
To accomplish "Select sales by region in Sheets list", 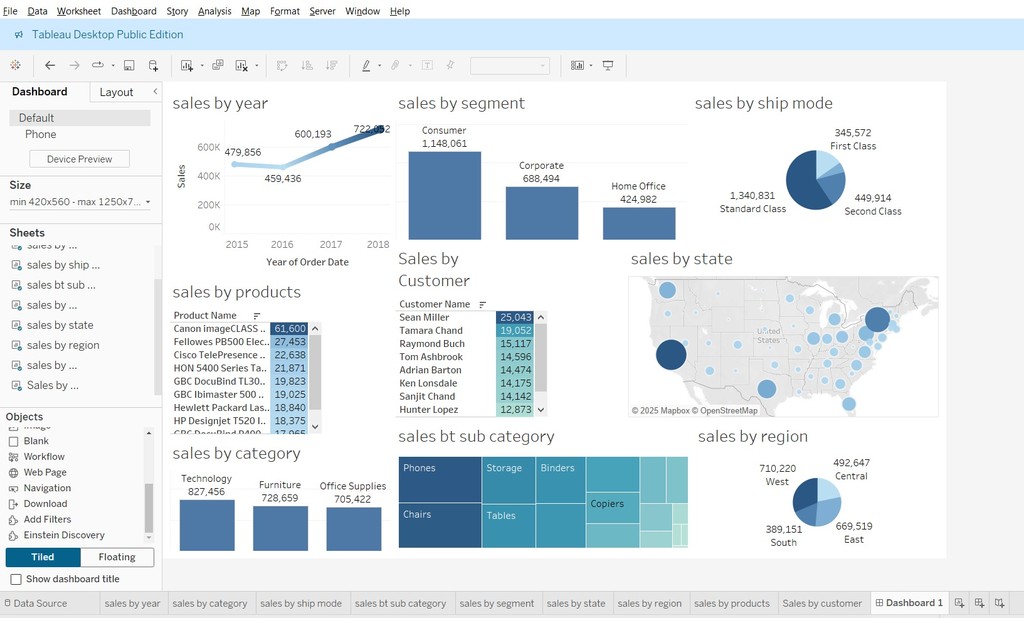I will click(x=63, y=346).
